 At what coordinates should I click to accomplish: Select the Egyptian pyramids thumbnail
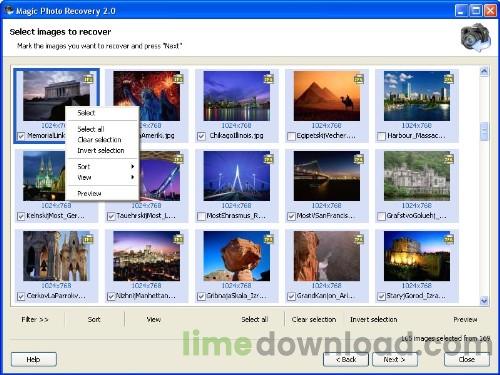point(326,96)
